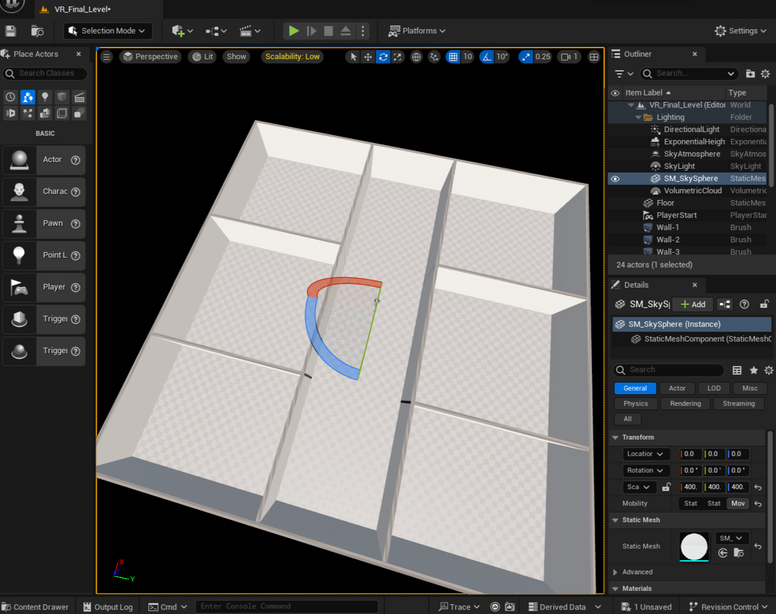Change the grid snap value 10
Screen dimensions: 776x614
pyautogui.click(x=468, y=57)
